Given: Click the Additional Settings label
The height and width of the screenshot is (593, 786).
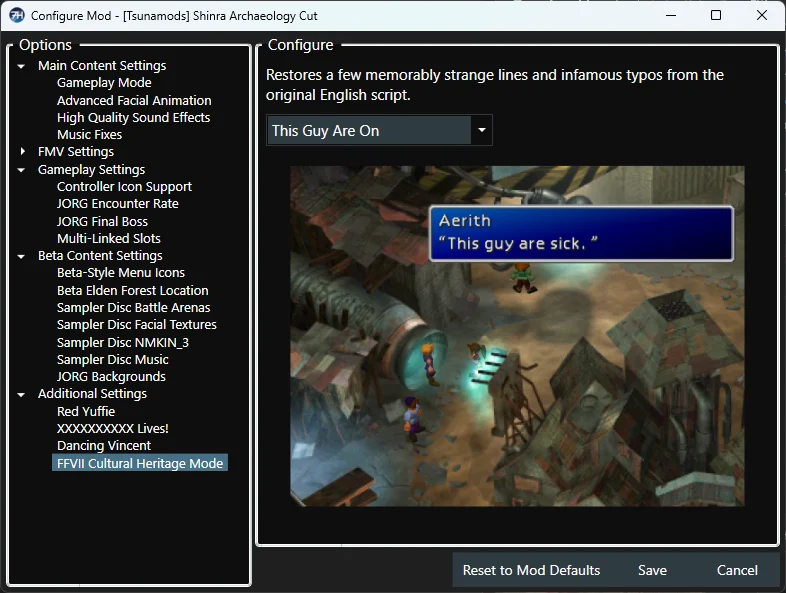Looking at the screenshot, I should [92, 393].
